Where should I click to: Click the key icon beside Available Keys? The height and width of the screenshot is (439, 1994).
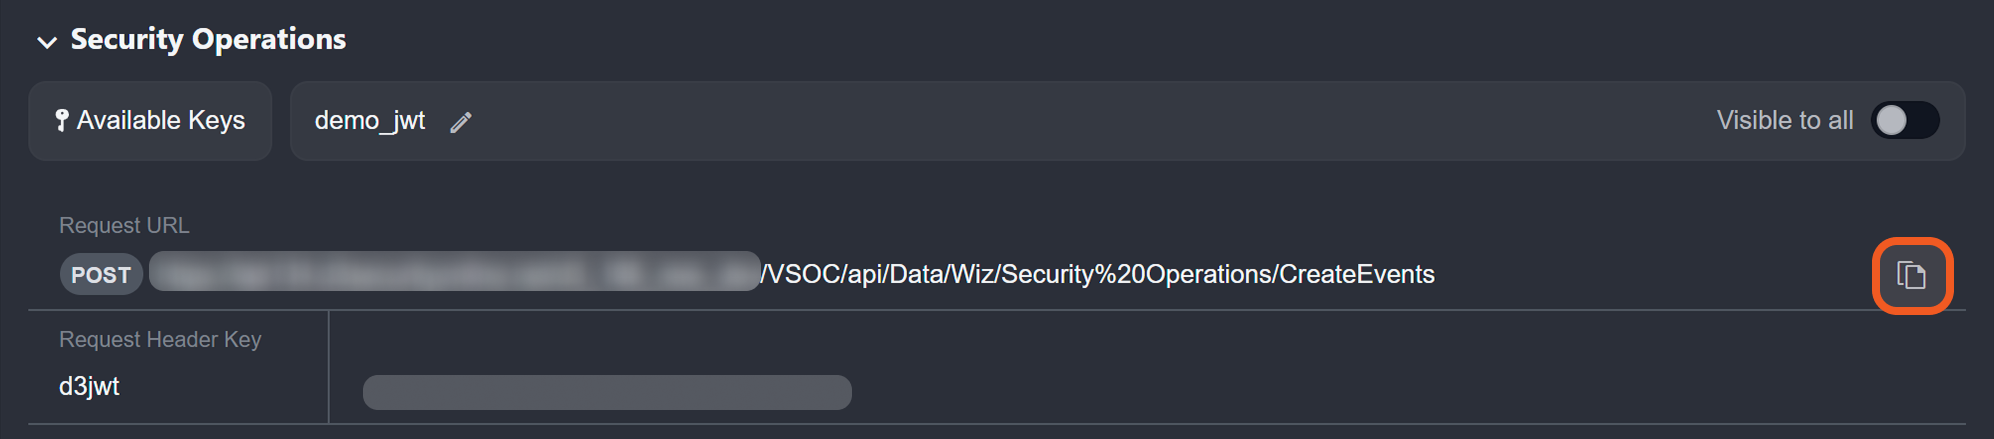click(62, 121)
